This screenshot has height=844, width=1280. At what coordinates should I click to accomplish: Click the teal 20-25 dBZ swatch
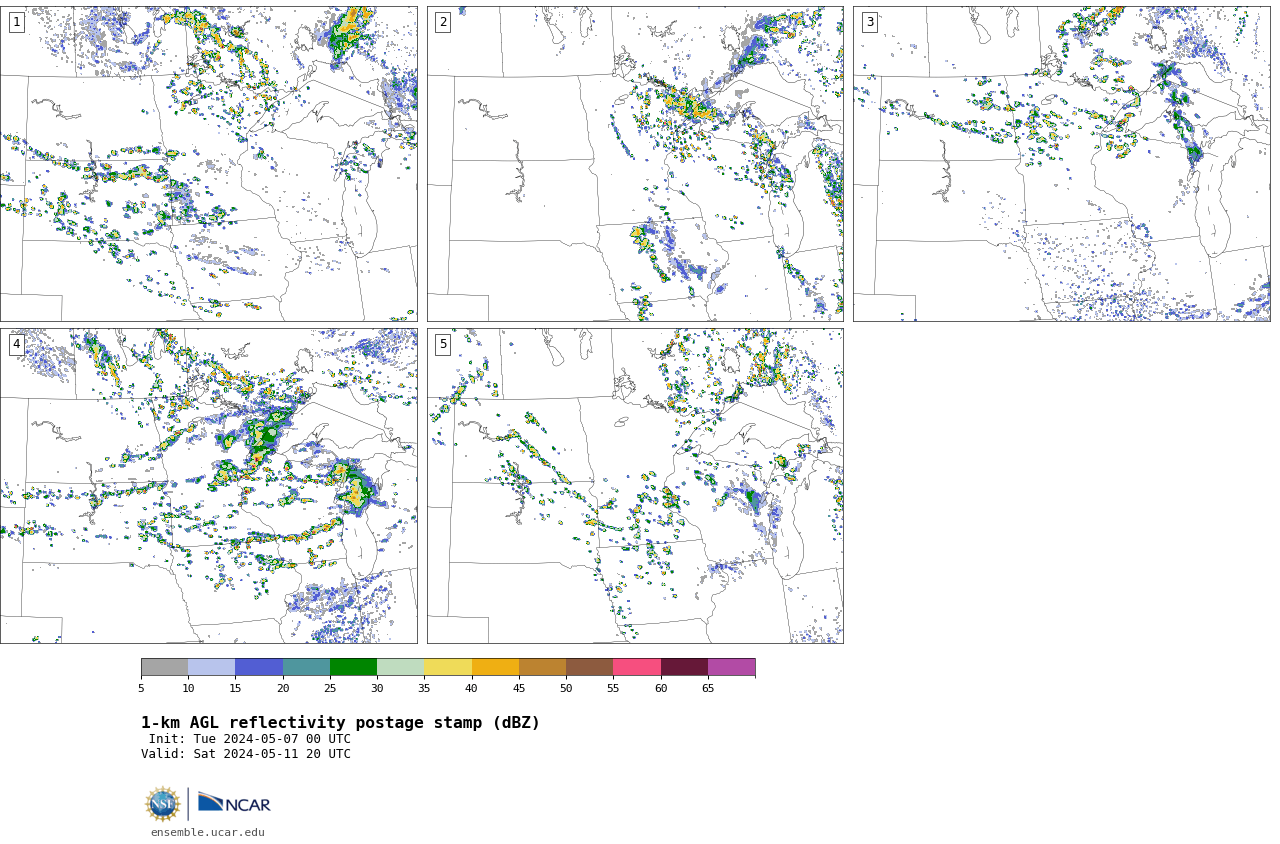click(x=306, y=667)
